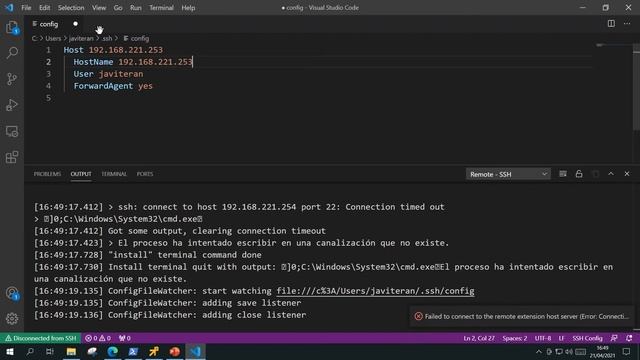Viewport: 640px width, 360px height.
Task: Open the Help menu
Action: (188, 8)
